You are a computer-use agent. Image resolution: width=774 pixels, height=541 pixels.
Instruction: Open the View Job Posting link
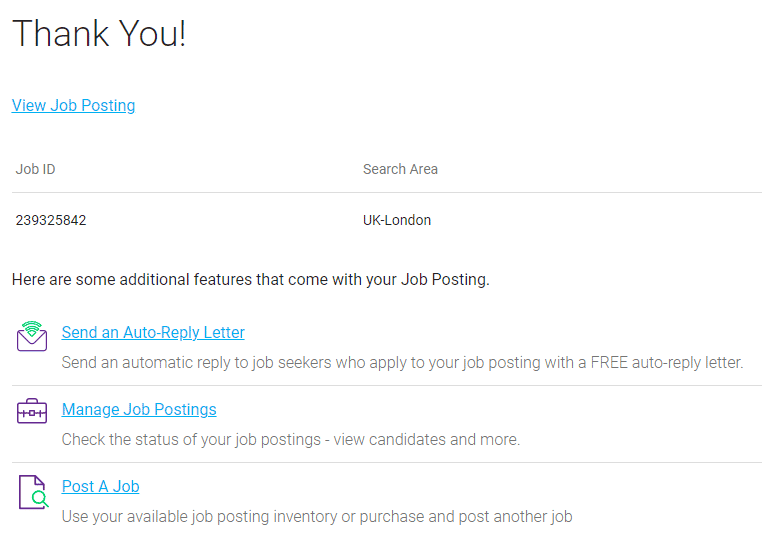click(73, 105)
